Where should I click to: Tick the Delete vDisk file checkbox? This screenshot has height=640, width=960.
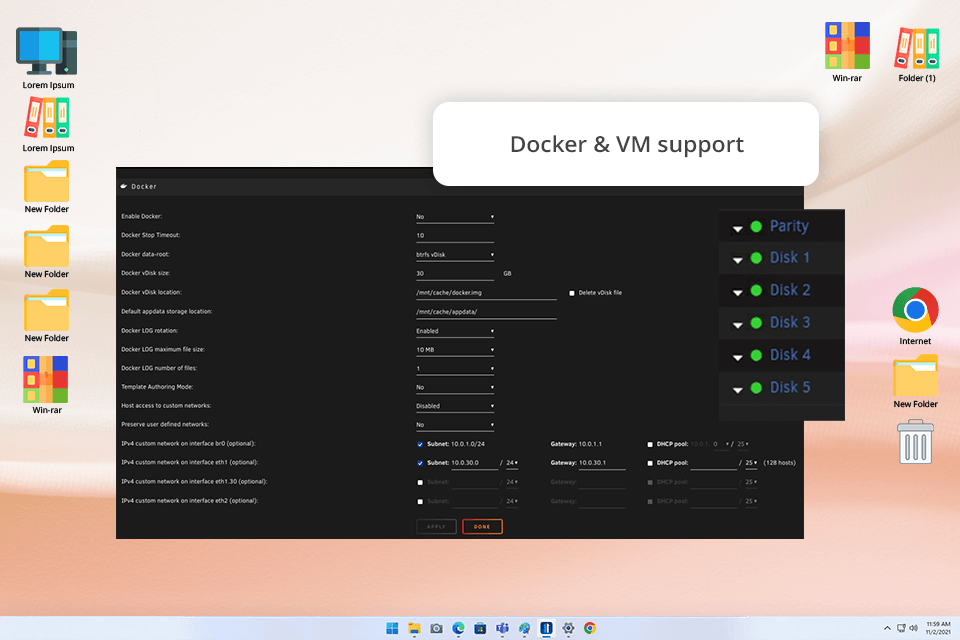click(x=572, y=293)
